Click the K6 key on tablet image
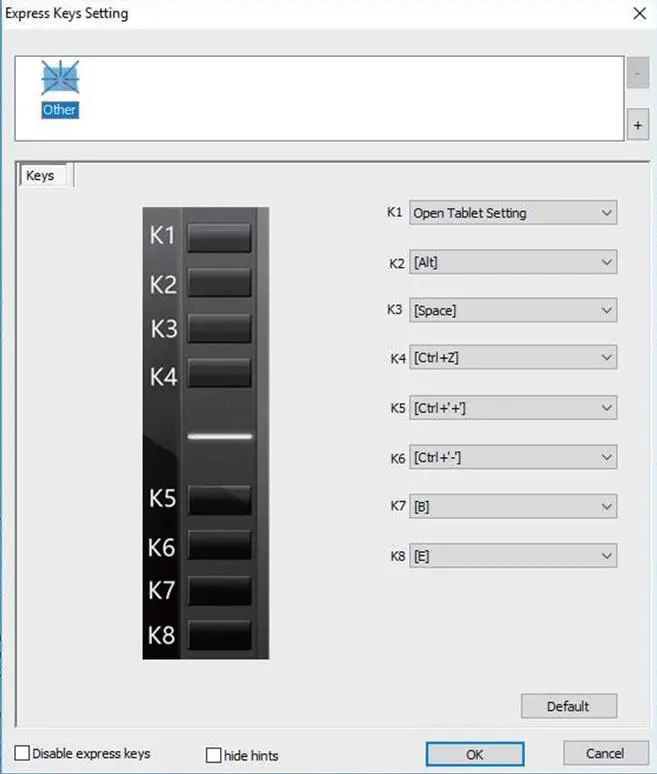The height and width of the screenshot is (774, 657). tap(219, 545)
